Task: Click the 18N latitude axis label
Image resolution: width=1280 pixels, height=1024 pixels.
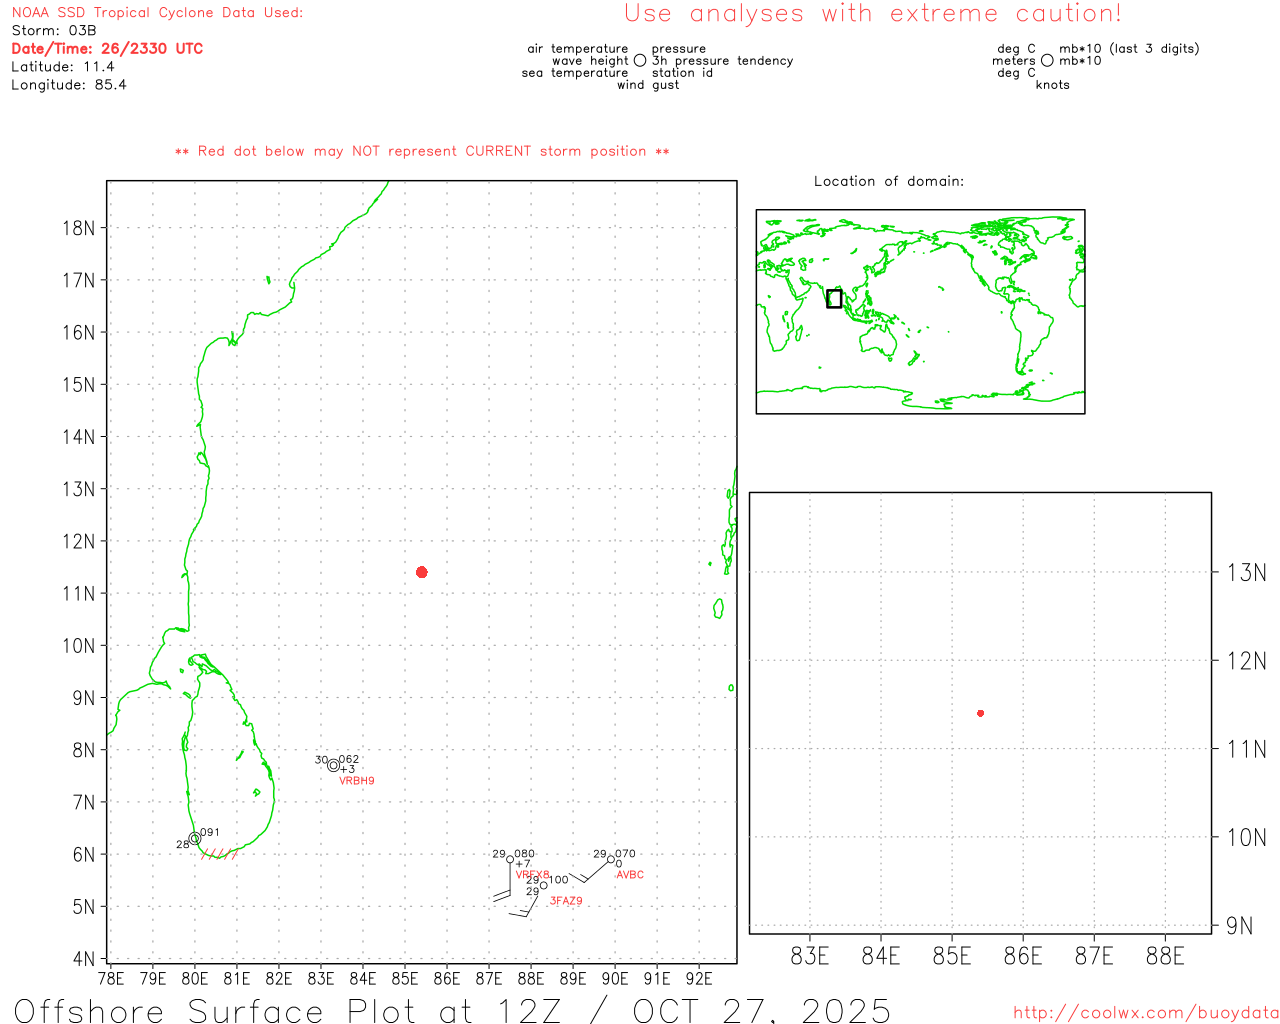Action: coord(78,228)
